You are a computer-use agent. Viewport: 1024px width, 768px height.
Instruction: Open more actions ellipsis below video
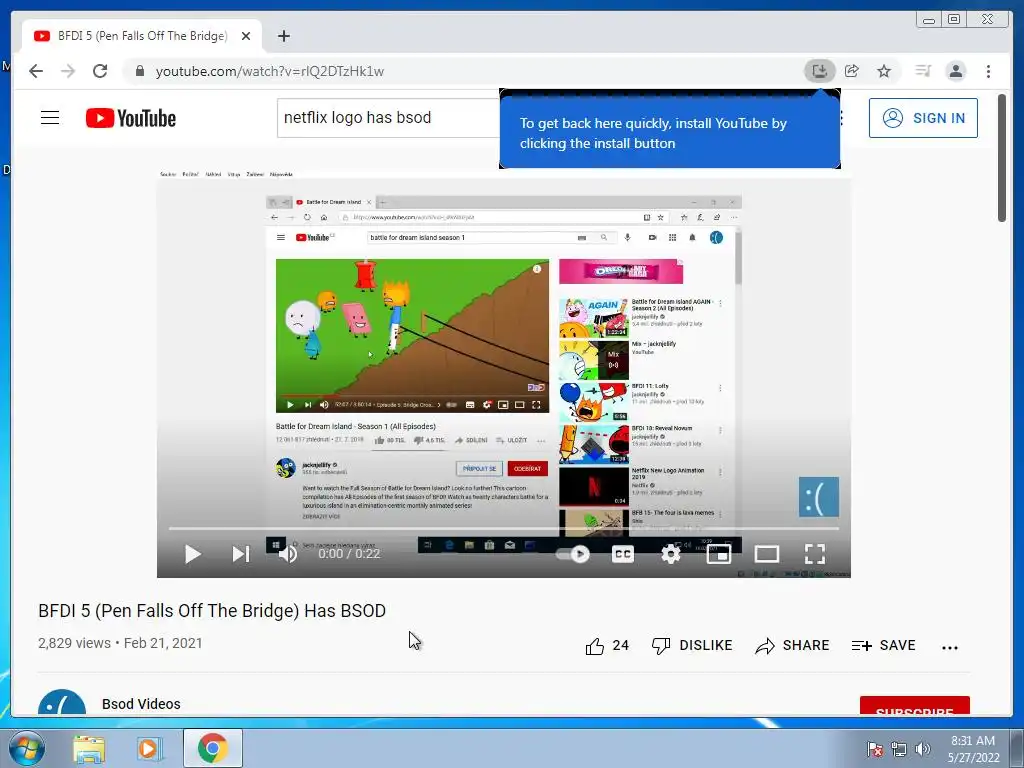(950, 647)
